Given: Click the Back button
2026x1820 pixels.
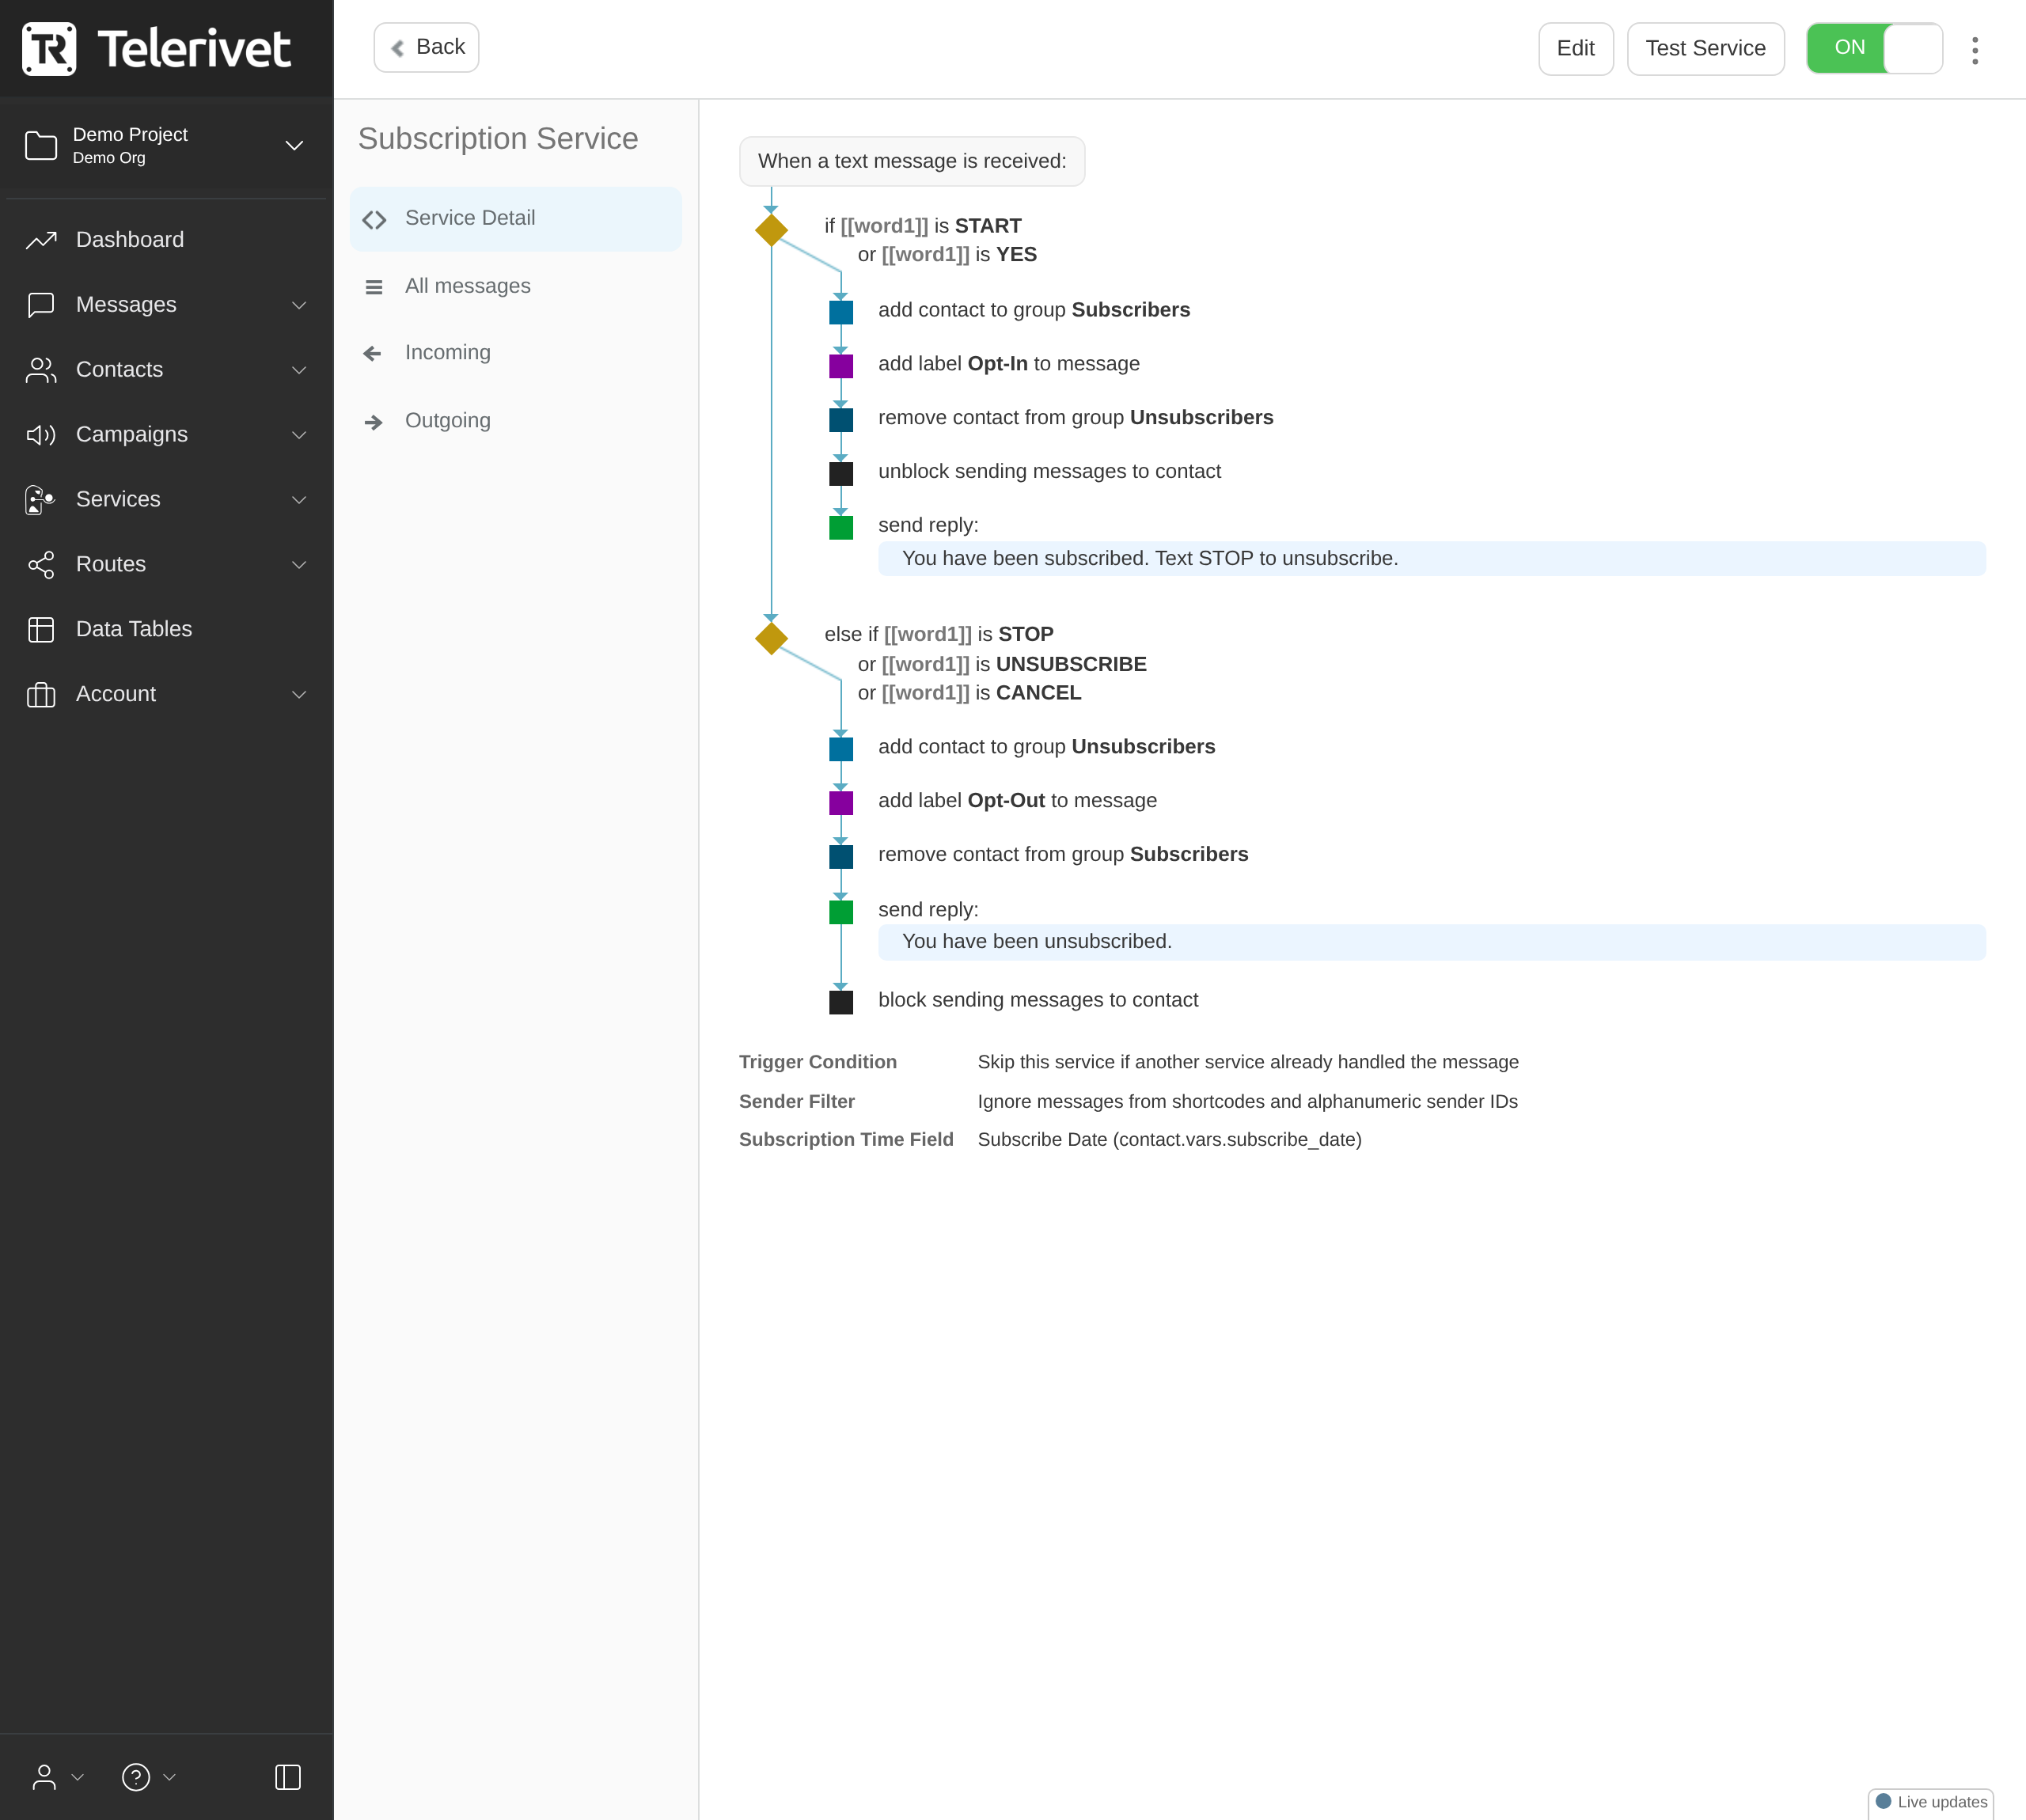Looking at the screenshot, I should coord(426,48).
